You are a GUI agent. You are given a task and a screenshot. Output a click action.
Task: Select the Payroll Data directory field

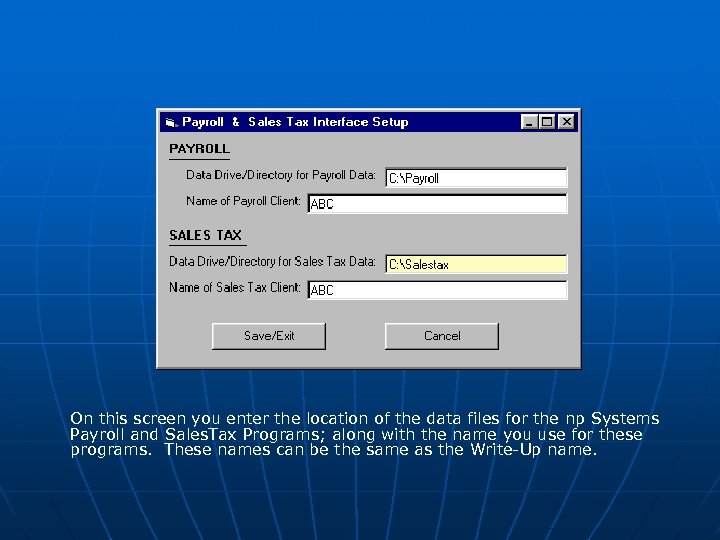(476, 178)
